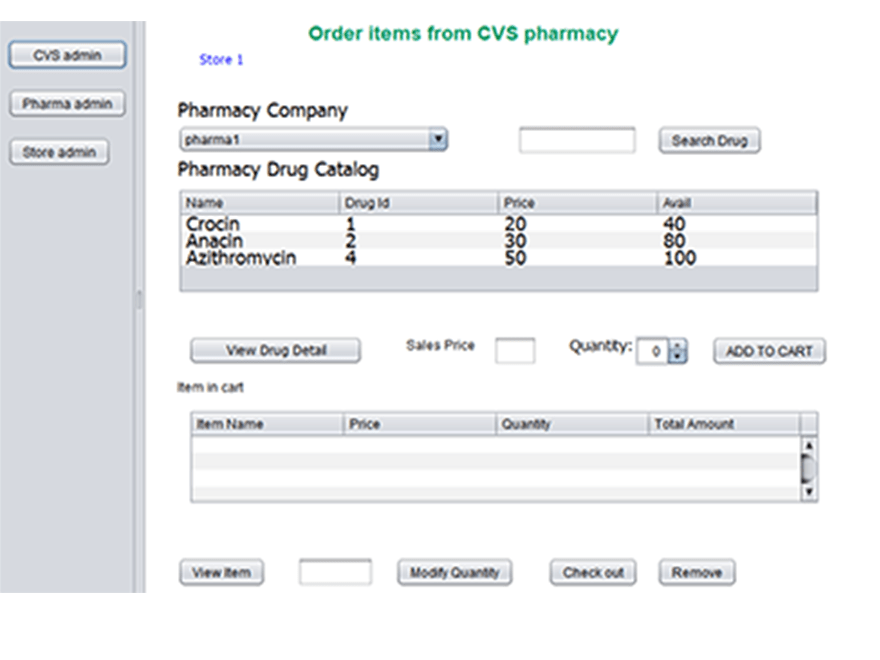
Task: Click the Store admin sidebar button
Action: (x=59, y=152)
